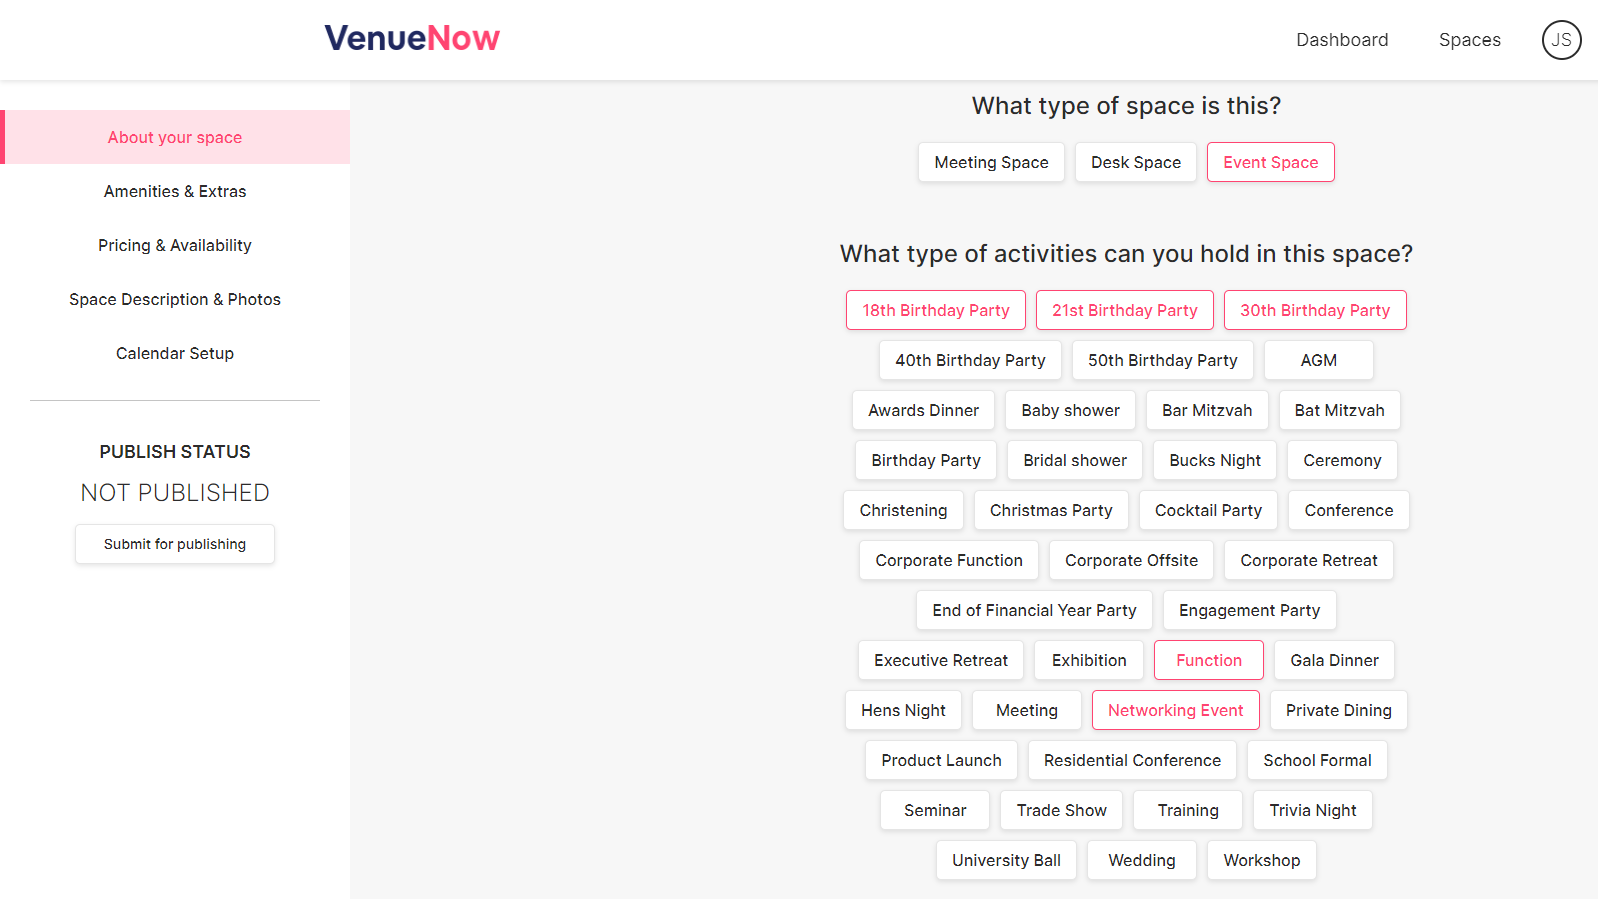Select Ceremony activity
Viewport: 1598px width, 899px height.
1342,460
